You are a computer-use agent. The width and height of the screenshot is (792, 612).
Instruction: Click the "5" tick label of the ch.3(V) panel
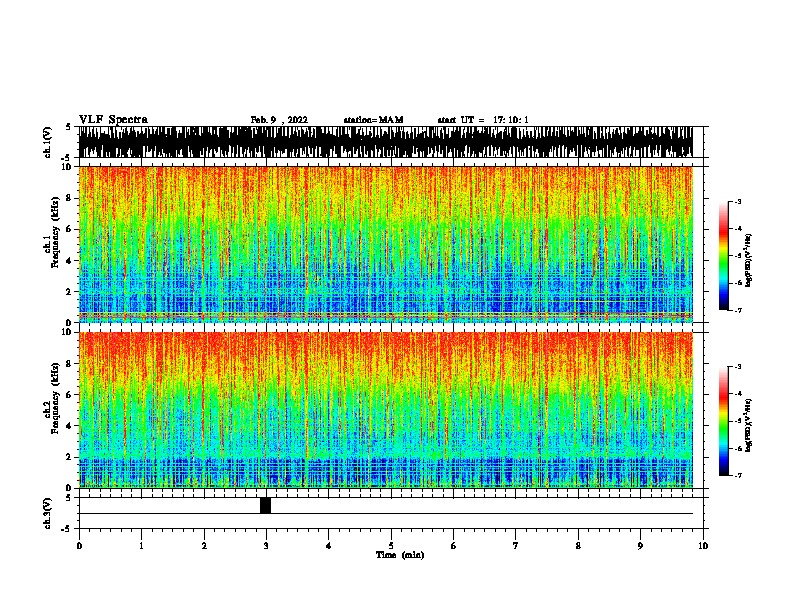tap(69, 498)
